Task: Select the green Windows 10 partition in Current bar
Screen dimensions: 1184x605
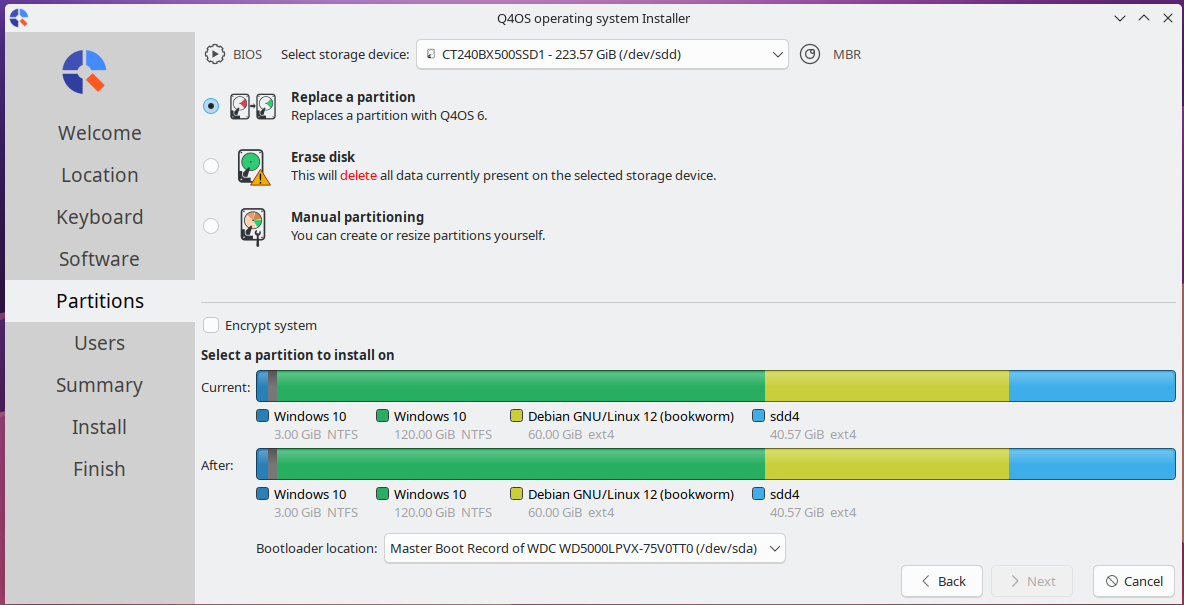Action: pos(520,386)
